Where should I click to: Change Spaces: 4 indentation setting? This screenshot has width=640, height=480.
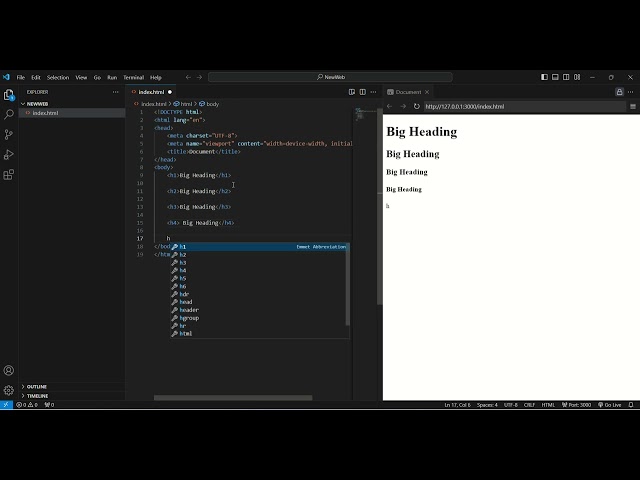tap(487, 405)
